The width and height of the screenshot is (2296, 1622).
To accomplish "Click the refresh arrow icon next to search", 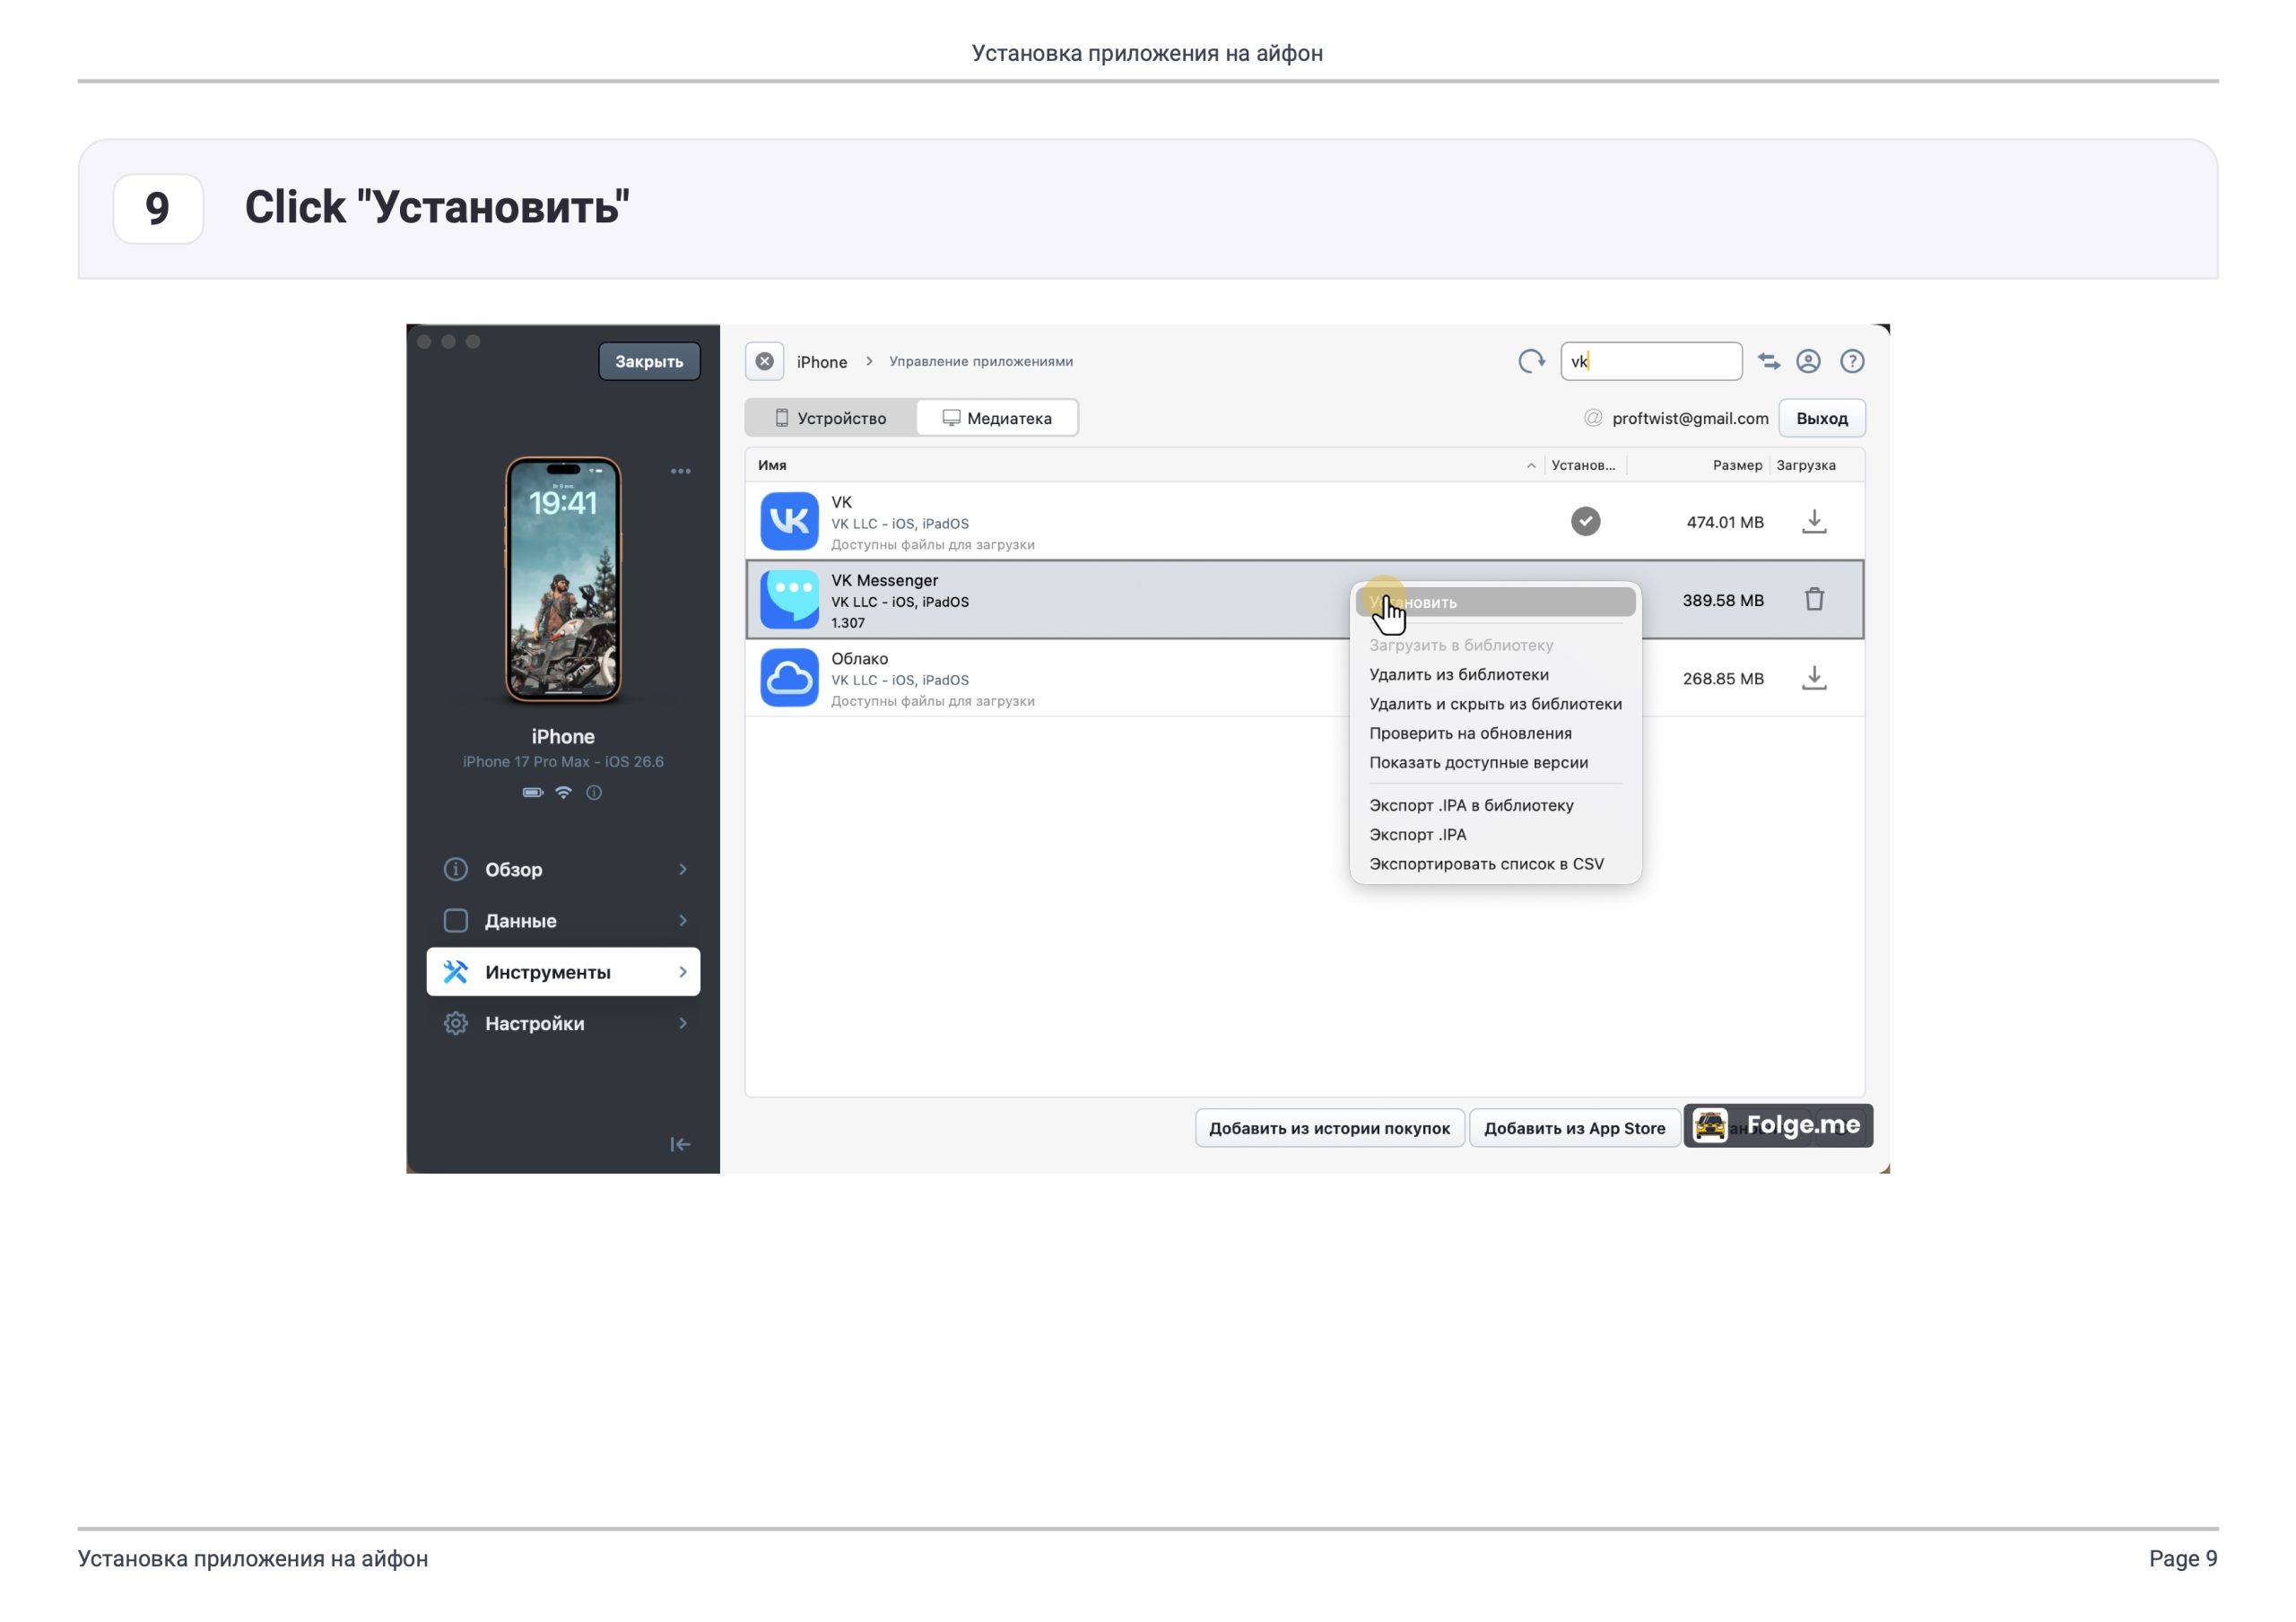I will (1531, 361).
